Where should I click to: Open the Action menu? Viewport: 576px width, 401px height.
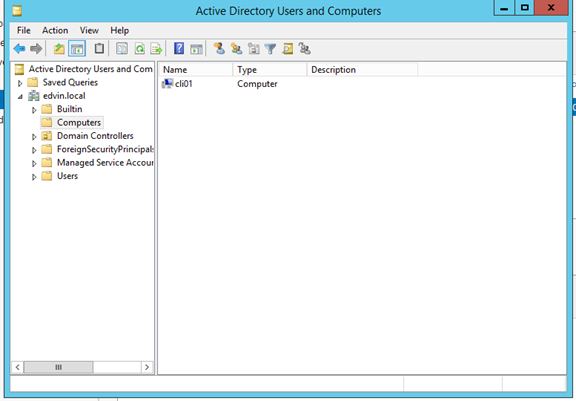(x=55, y=30)
